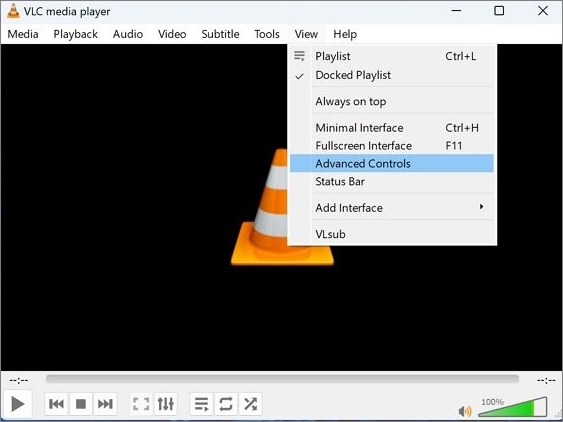Open the Audio menu

click(128, 34)
